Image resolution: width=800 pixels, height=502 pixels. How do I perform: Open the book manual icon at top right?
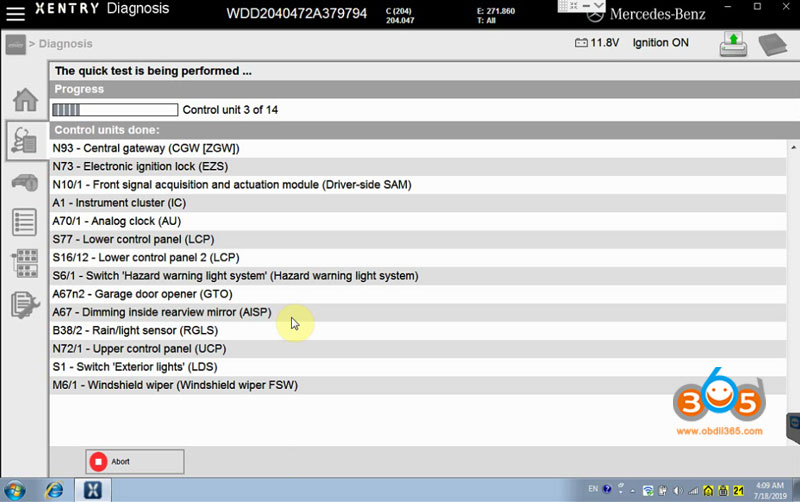[x=773, y=44]
